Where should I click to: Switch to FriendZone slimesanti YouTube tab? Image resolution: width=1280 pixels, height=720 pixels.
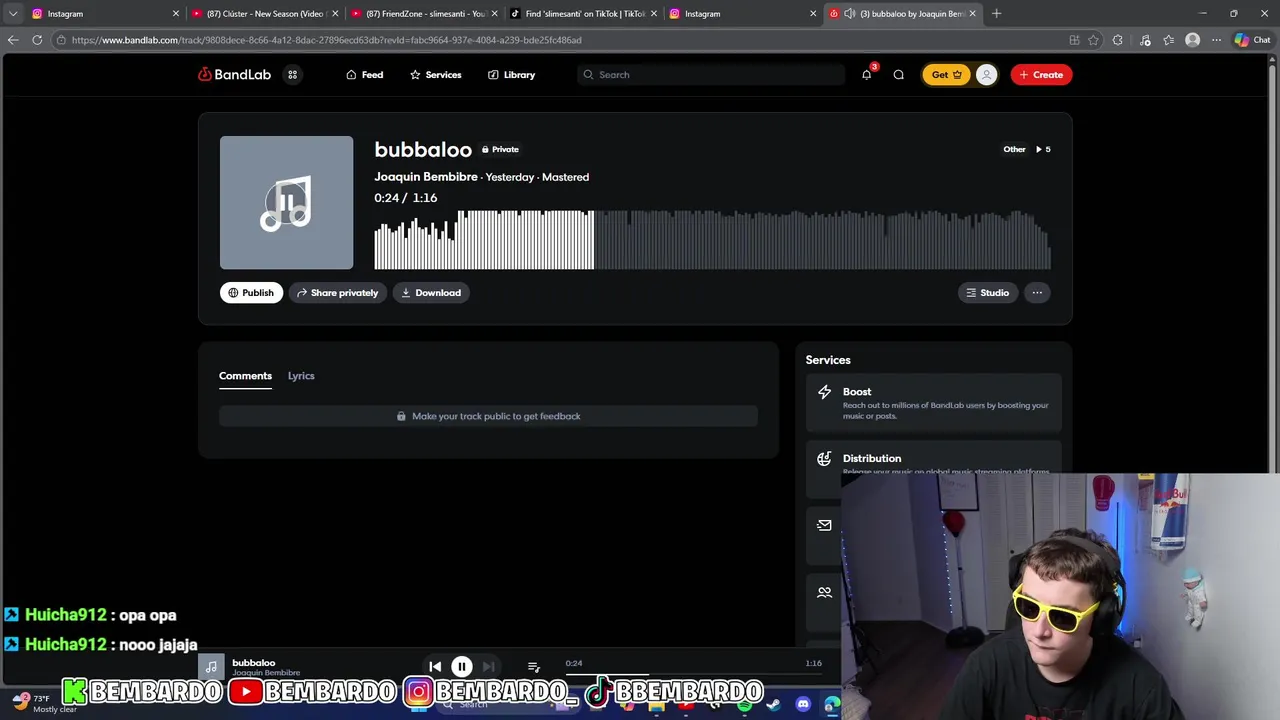click(424, 14)
